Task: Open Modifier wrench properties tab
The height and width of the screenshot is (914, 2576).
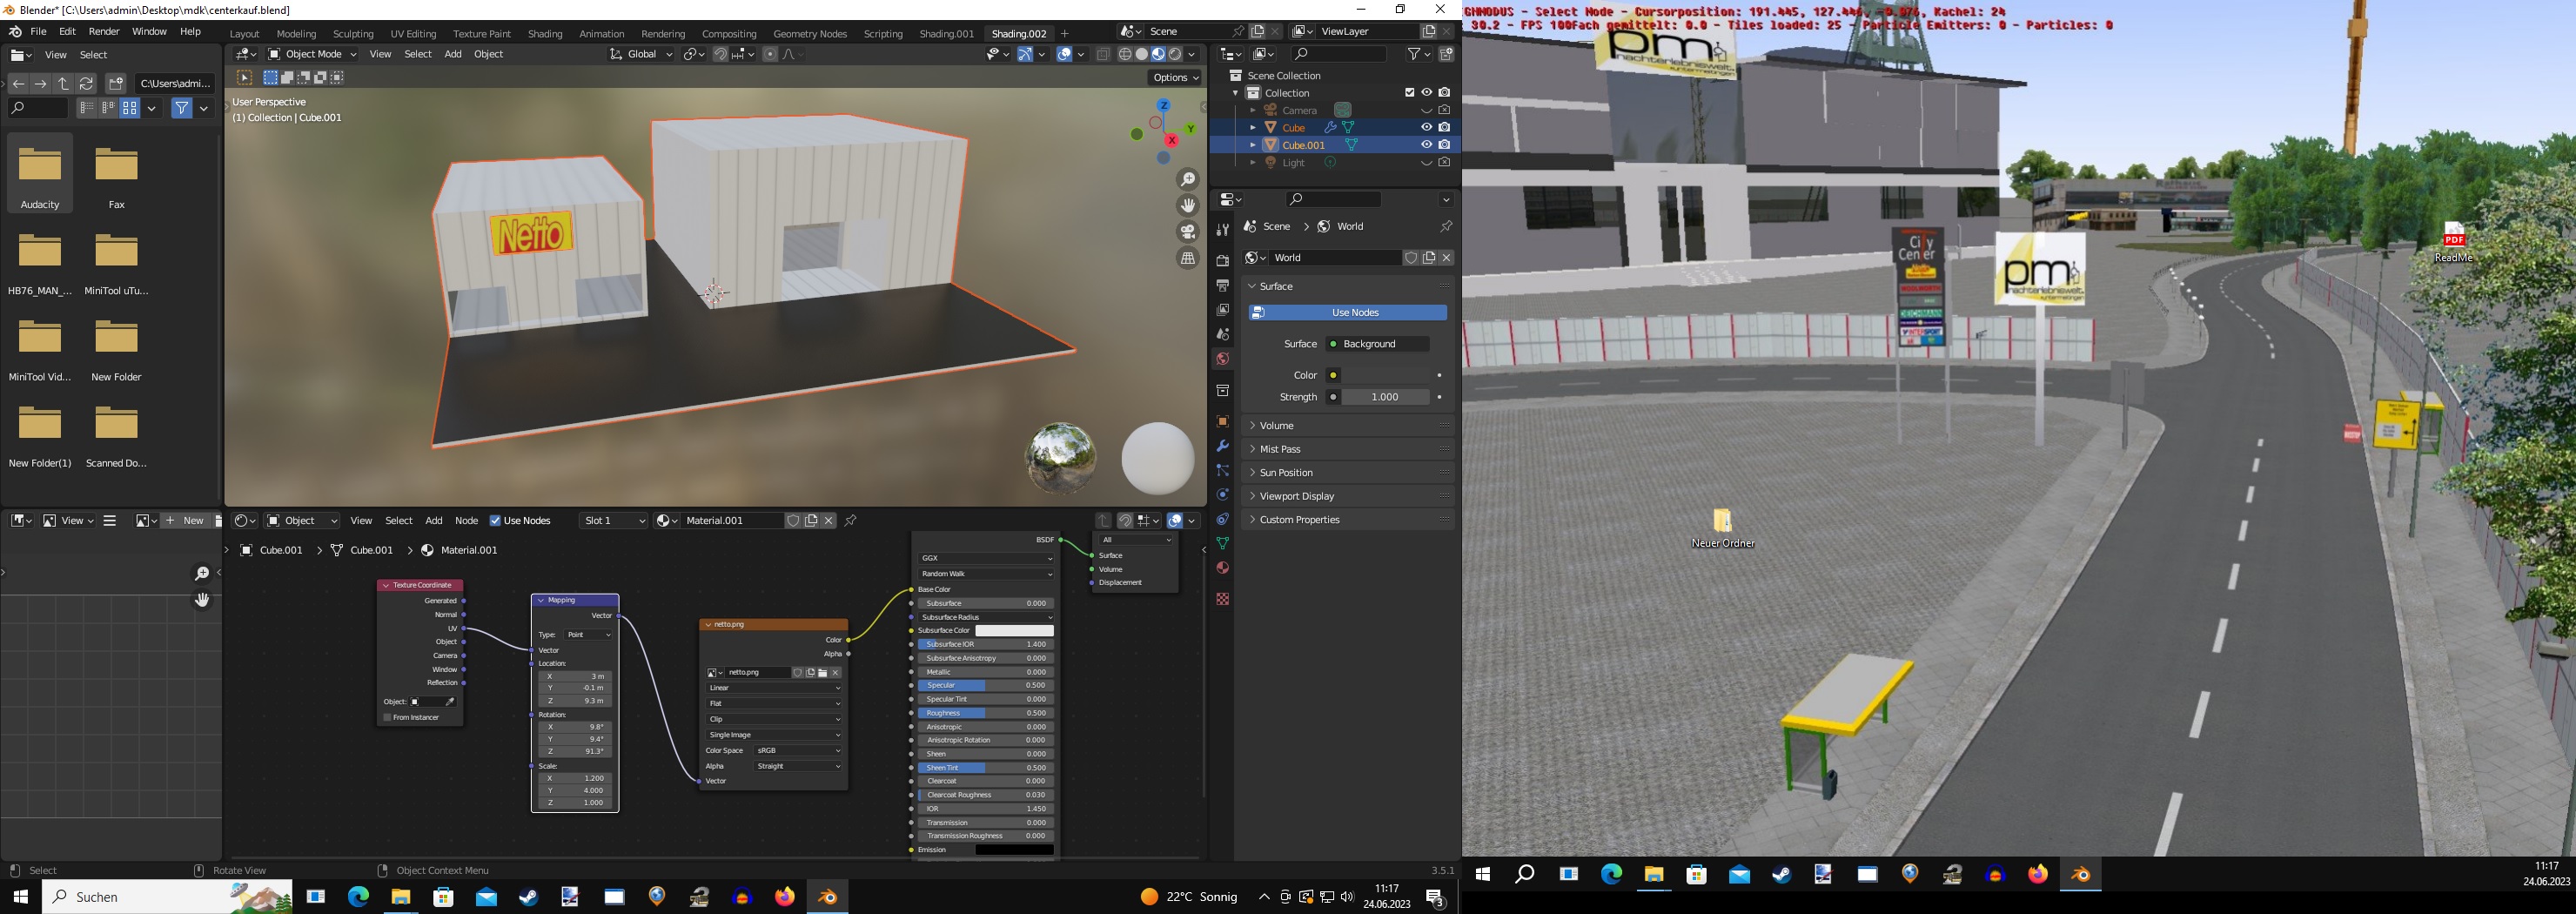Action: [x=1222, y=446]
